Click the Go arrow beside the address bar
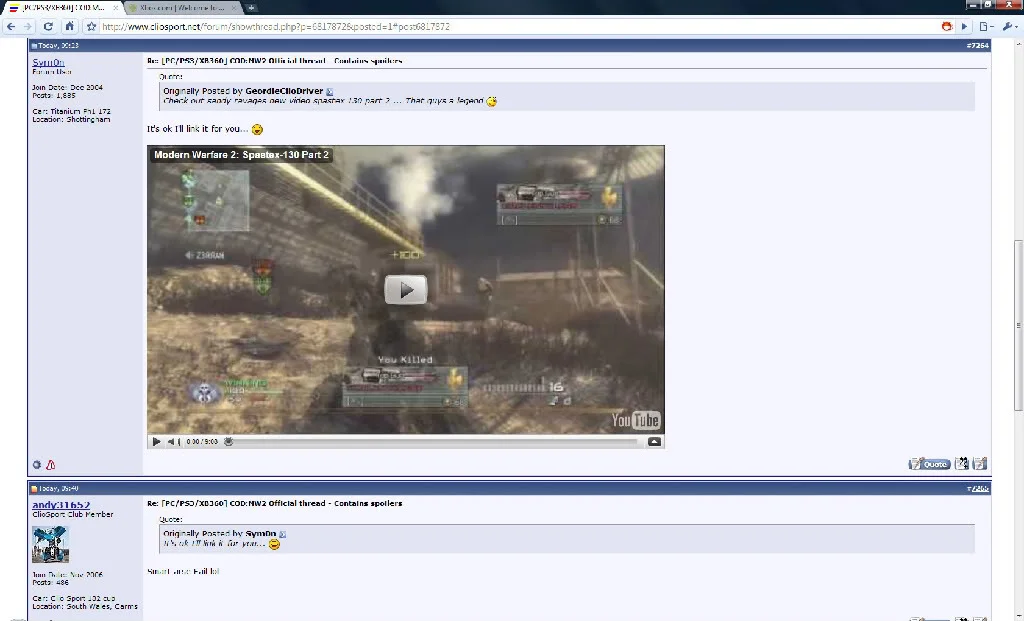The image size is (1024, 621). pyautogui.click(x=965, y=27)
